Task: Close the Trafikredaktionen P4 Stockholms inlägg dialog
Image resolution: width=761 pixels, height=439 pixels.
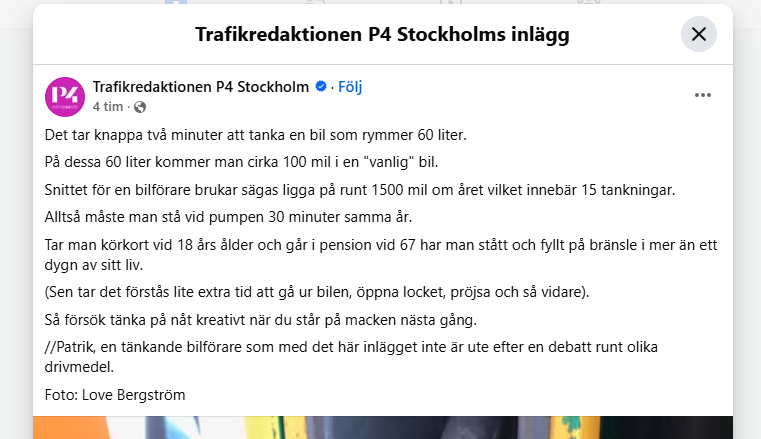Action: point(698,34)
